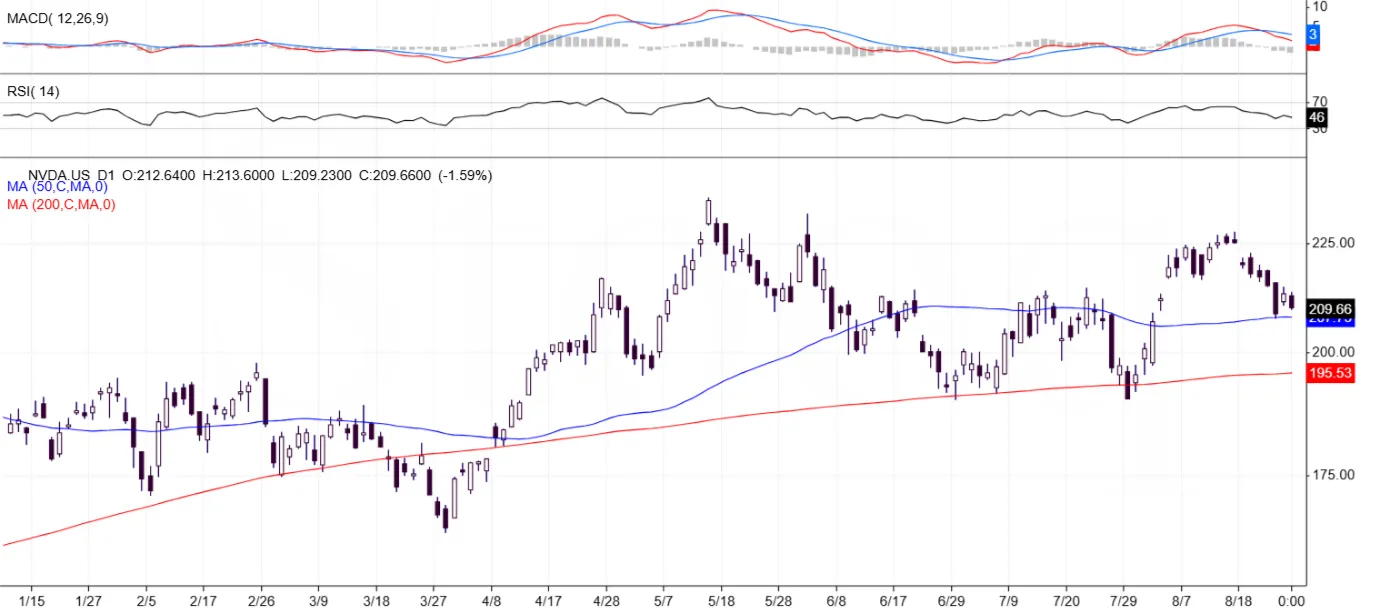Screen dimensions: 1391x615
Task: Click the red 195.53 moving average tag
Action: coord(1331,373)
